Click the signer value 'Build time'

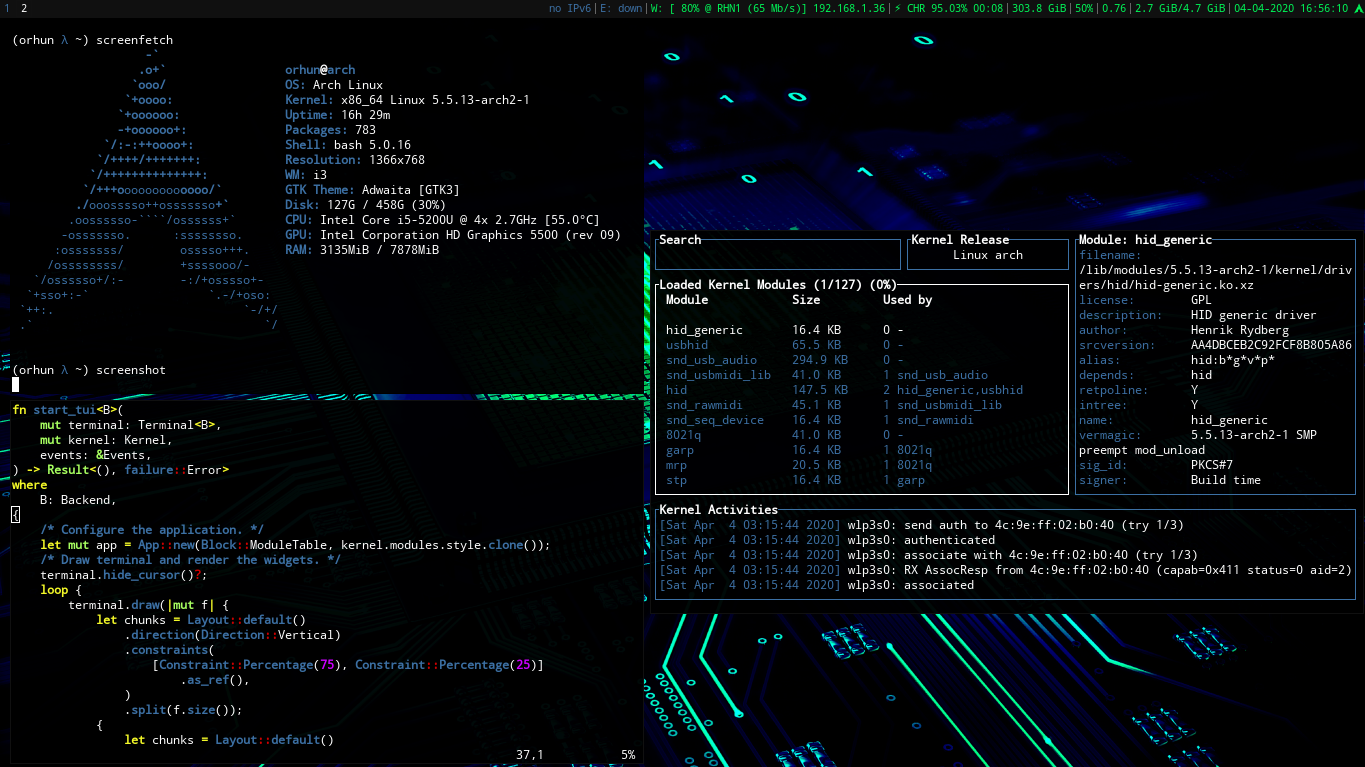(x=1226, y=480)
